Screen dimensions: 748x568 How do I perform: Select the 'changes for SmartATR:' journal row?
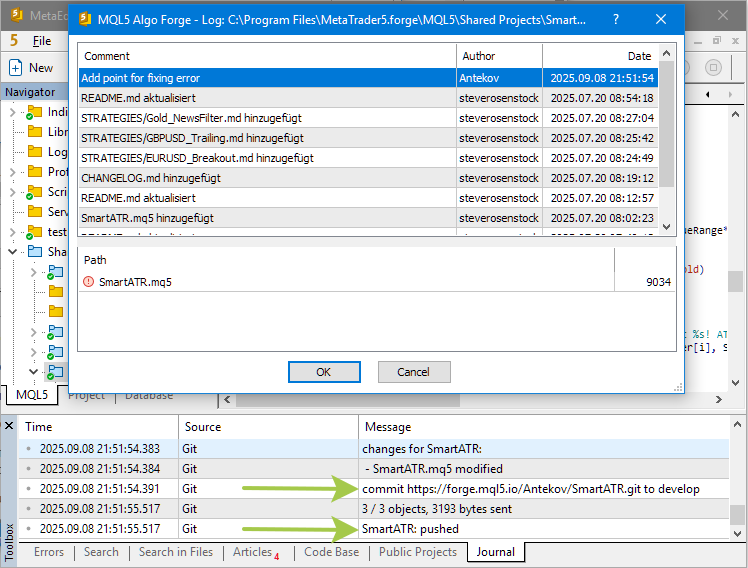tap(374, 449)
